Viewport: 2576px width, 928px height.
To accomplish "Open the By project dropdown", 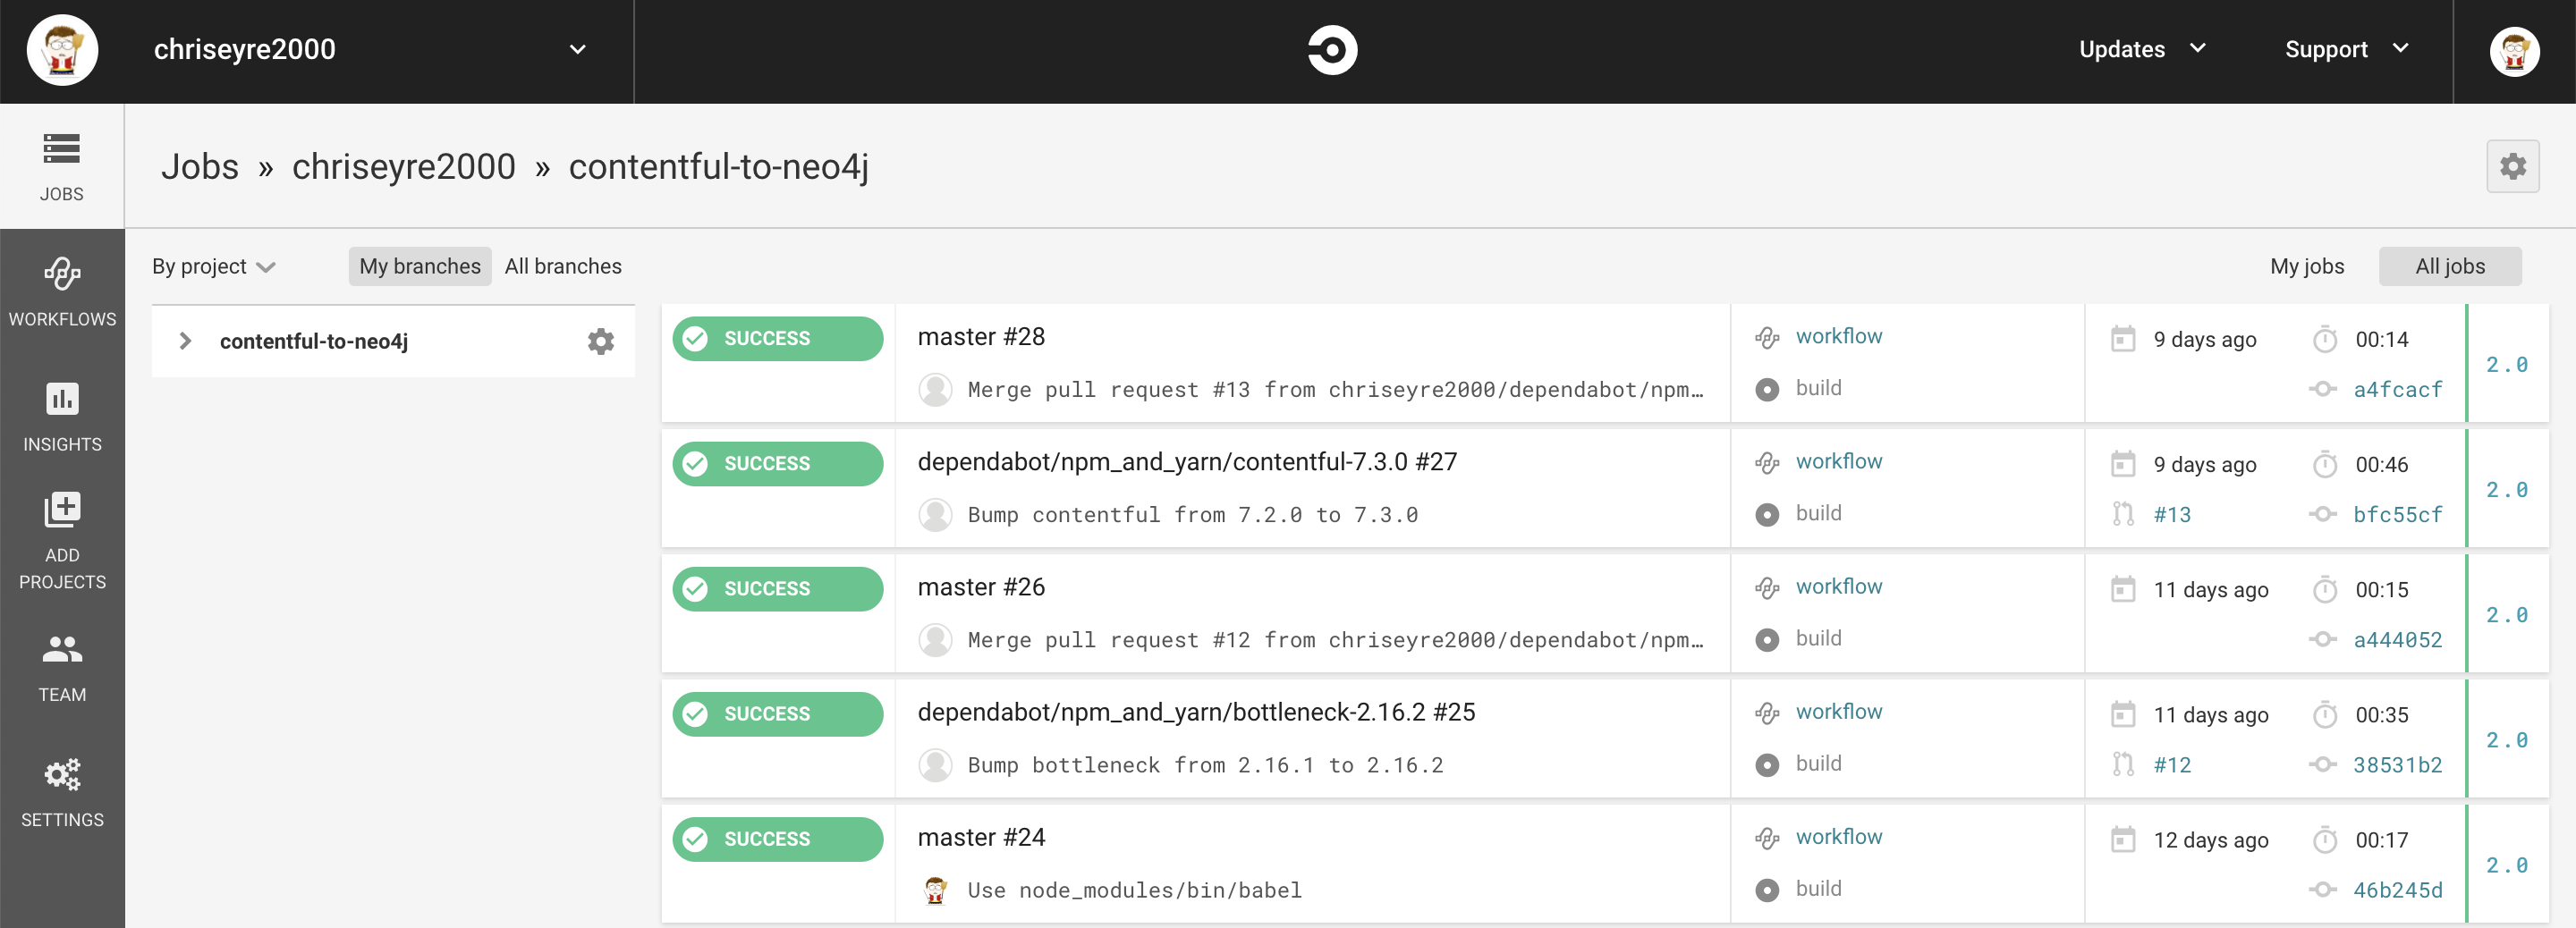I will pyautogui.click(x=213, y=267).
